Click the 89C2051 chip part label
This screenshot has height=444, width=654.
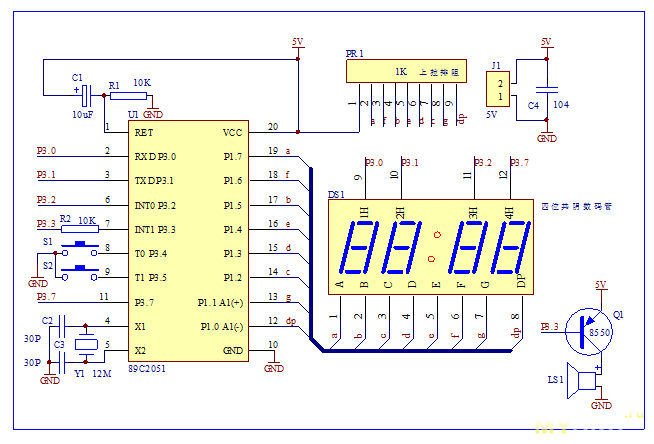[146, 369]
